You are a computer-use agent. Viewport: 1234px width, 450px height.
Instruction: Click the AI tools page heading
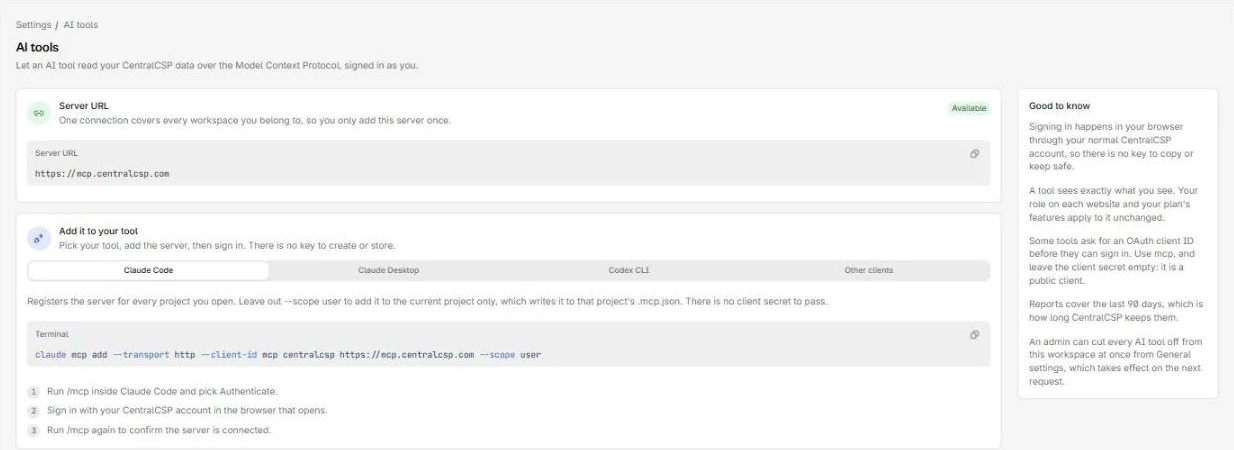point(37,47)
